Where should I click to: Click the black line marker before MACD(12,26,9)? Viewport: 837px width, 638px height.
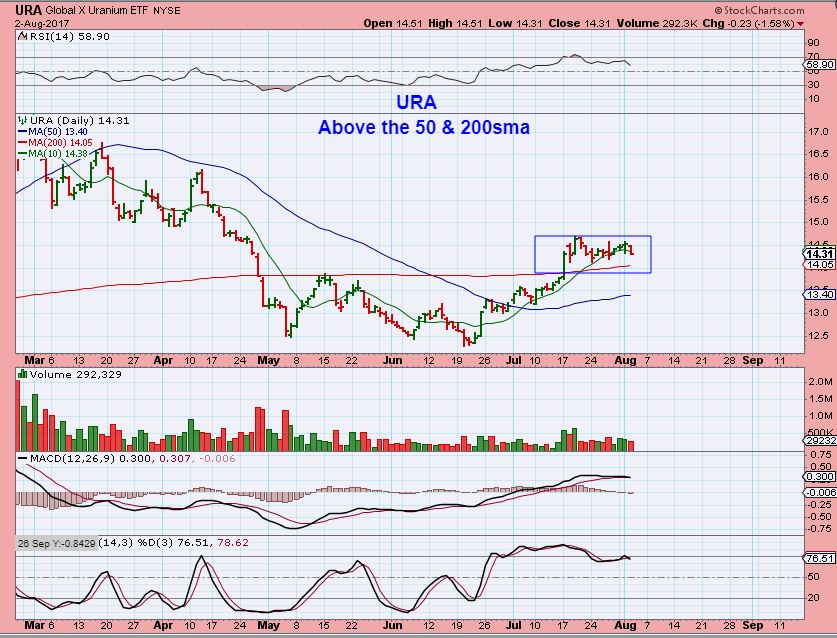tap(23, 459)
